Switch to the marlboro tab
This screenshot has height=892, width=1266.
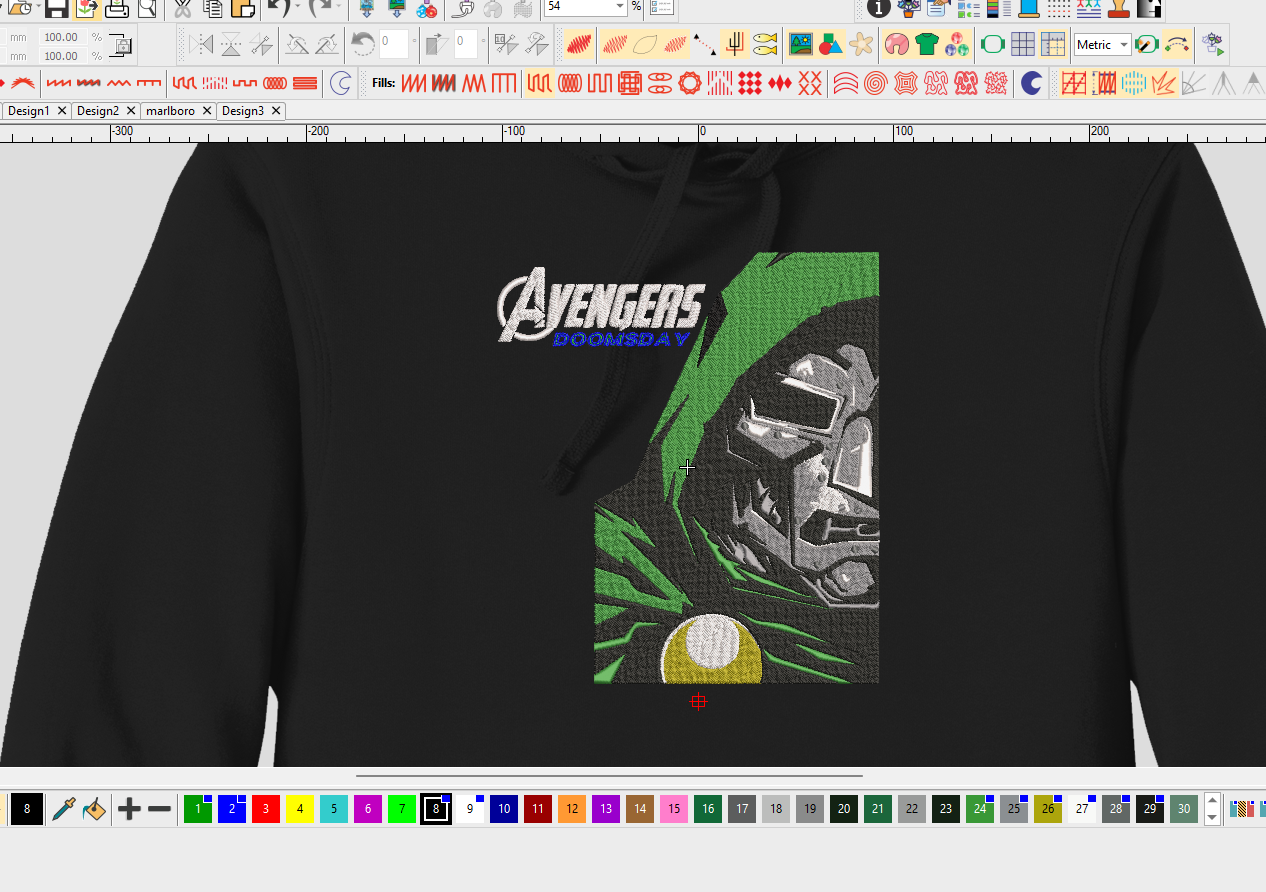(x=170, y=111)
